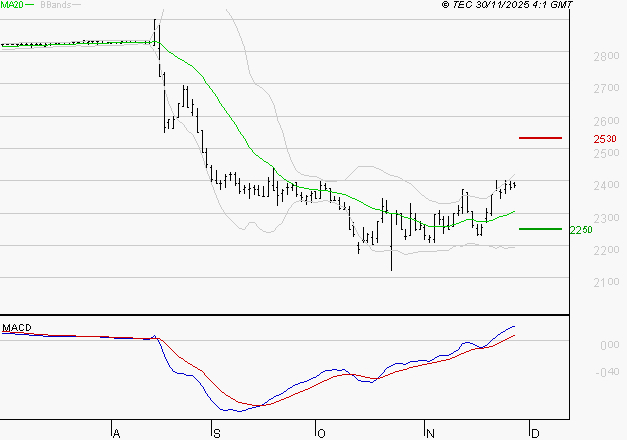627x440 pixels.
Task: Click the green line sample beside MA20
Action: click(x=29, y=5)
